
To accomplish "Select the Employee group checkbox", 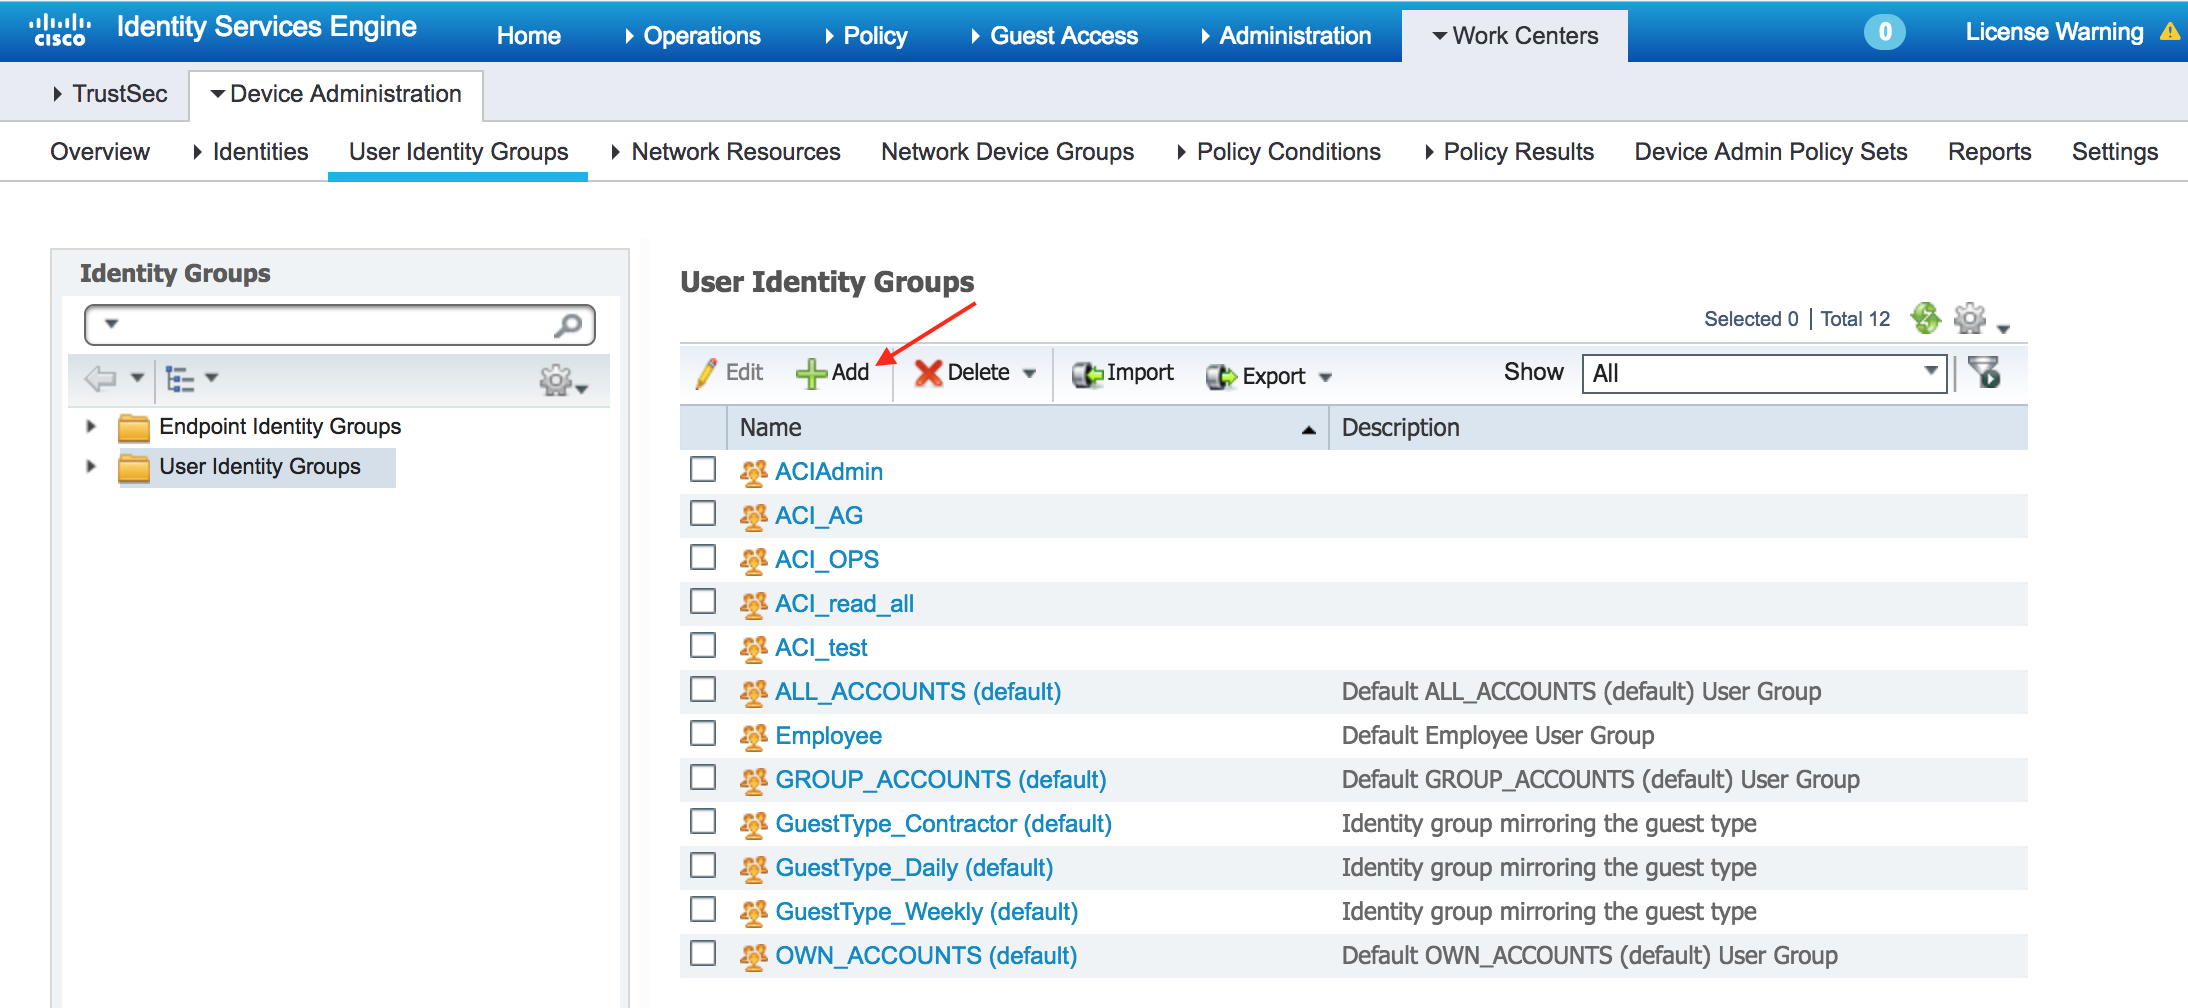I will point(703,734).
